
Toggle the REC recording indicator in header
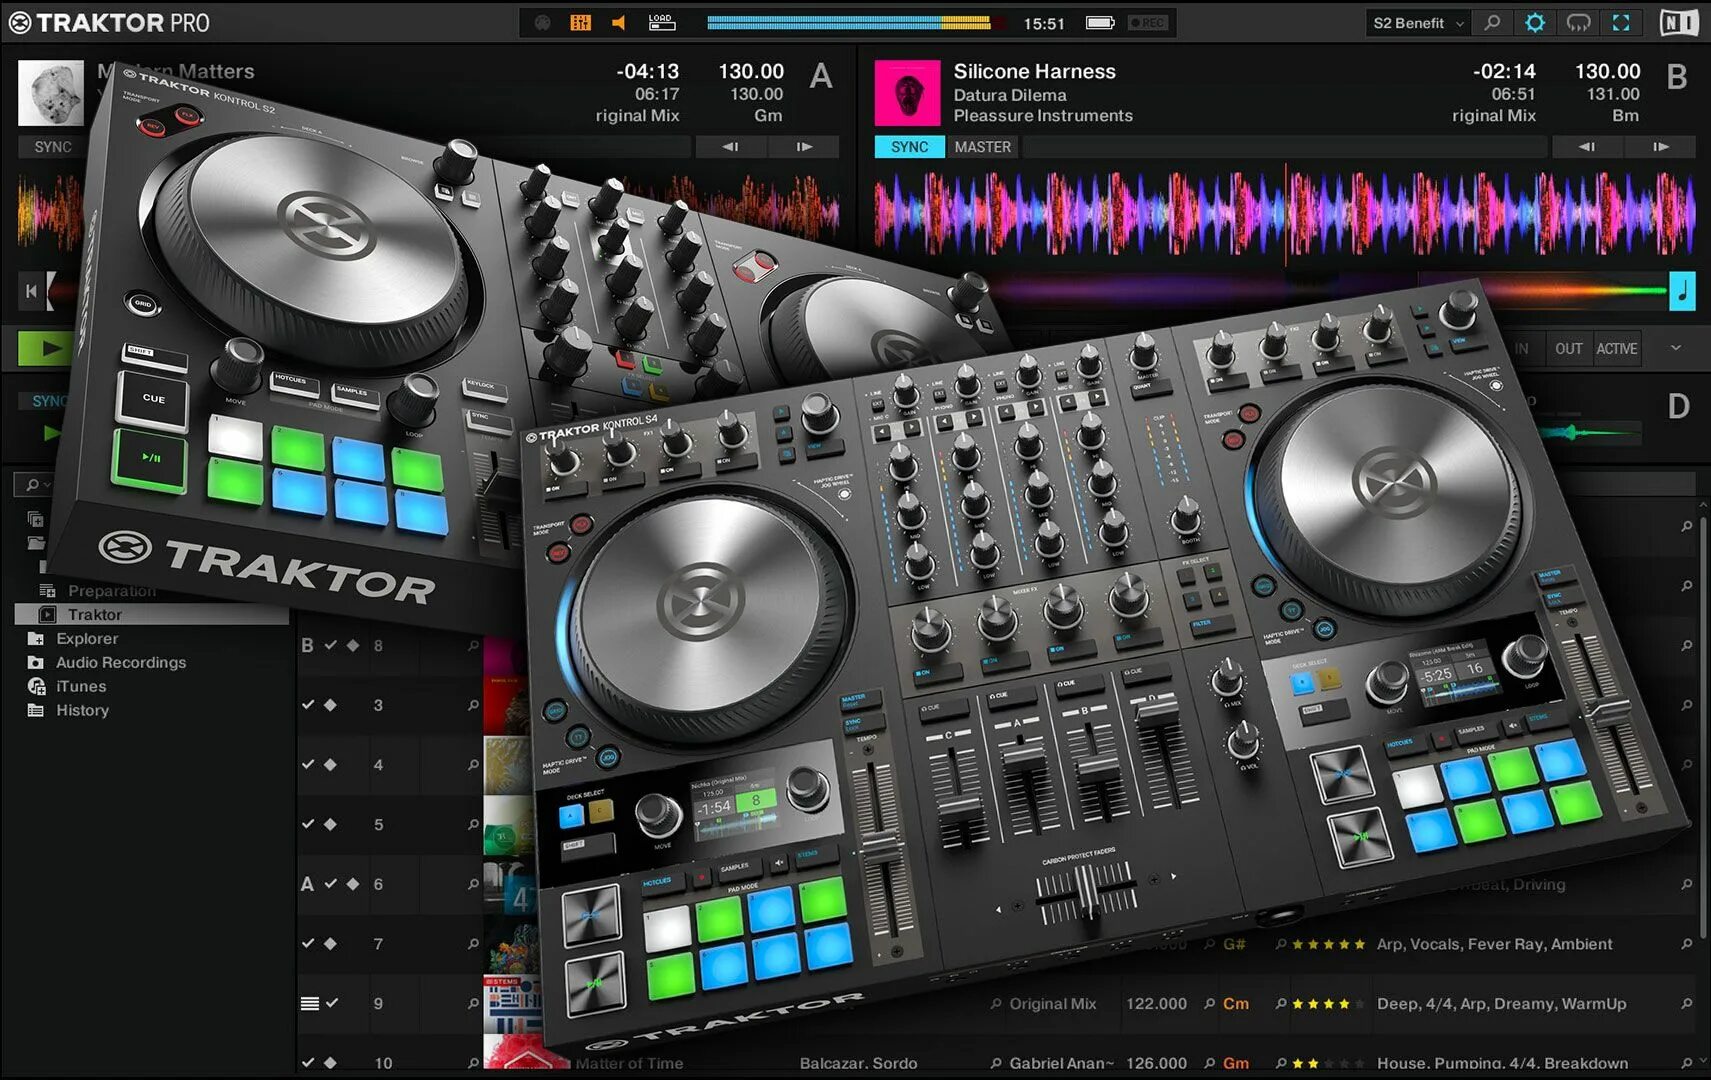coord(1146,23)
